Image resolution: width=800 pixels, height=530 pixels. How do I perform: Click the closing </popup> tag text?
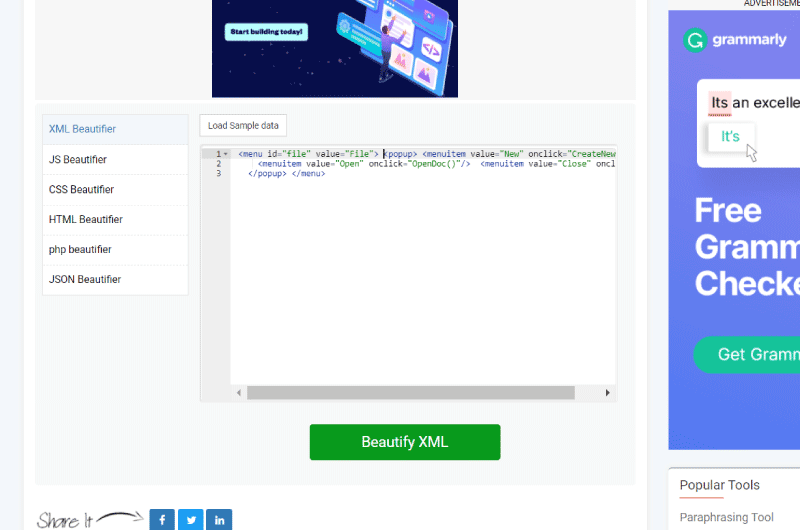click(x=267, y=173)
